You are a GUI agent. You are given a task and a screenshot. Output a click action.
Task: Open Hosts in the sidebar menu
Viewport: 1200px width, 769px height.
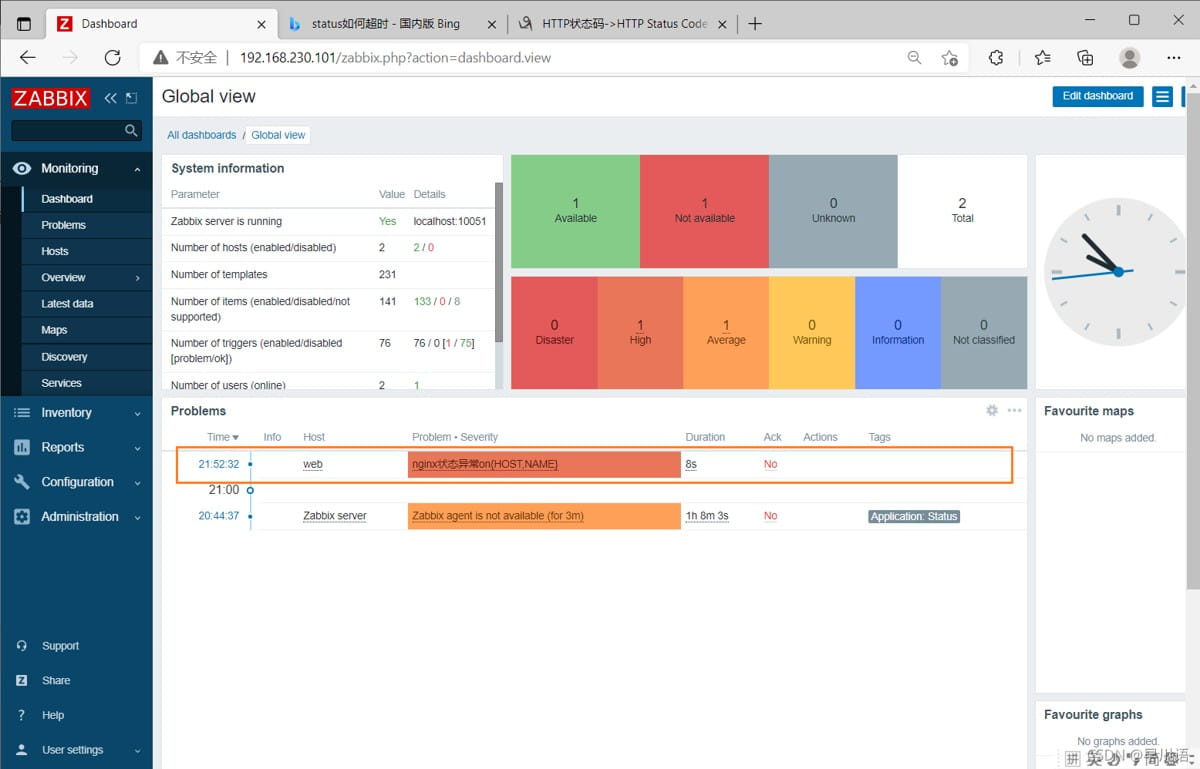coord(55,251)
